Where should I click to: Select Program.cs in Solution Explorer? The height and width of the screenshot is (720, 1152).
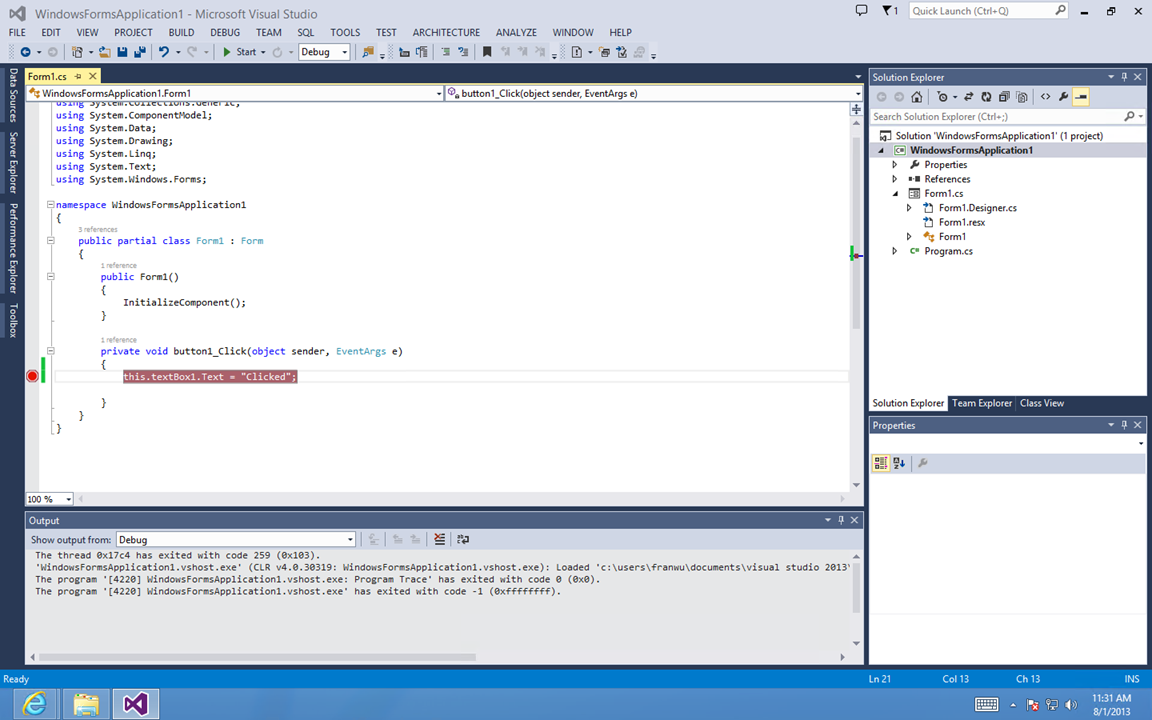click(x=948, y=251)
